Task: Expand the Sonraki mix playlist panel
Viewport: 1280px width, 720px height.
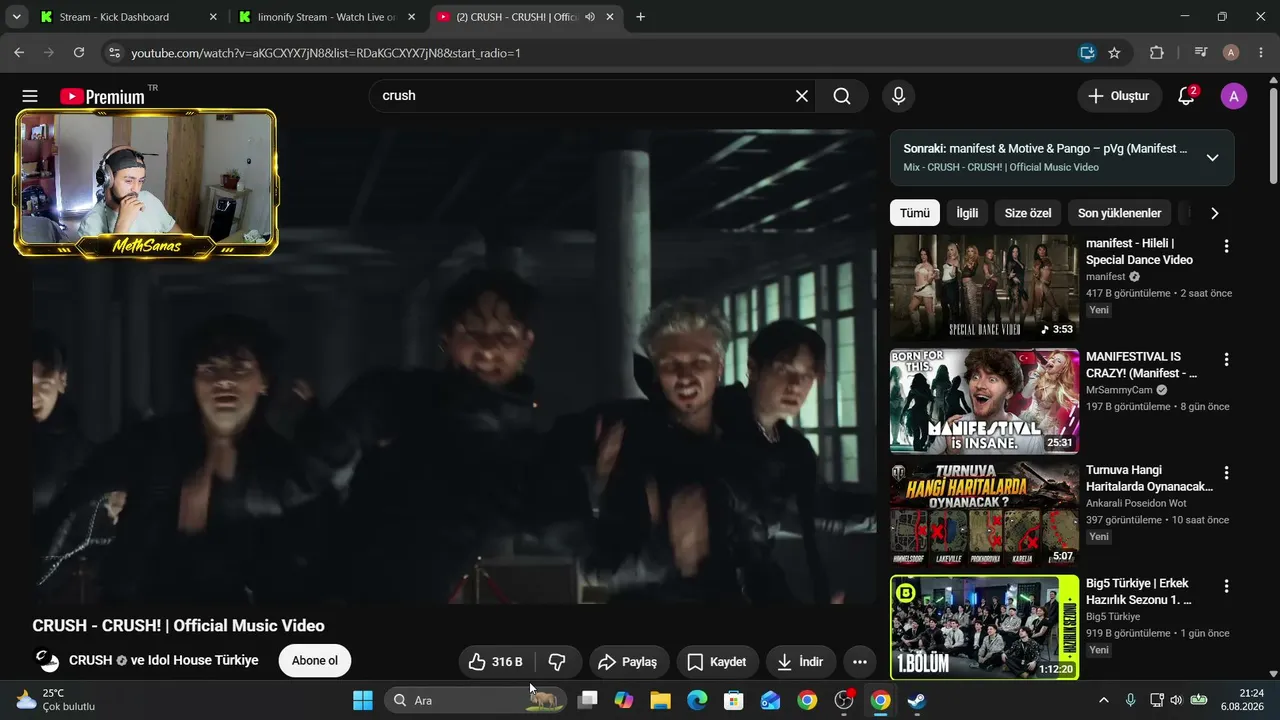Action: tap(1212, 157)
